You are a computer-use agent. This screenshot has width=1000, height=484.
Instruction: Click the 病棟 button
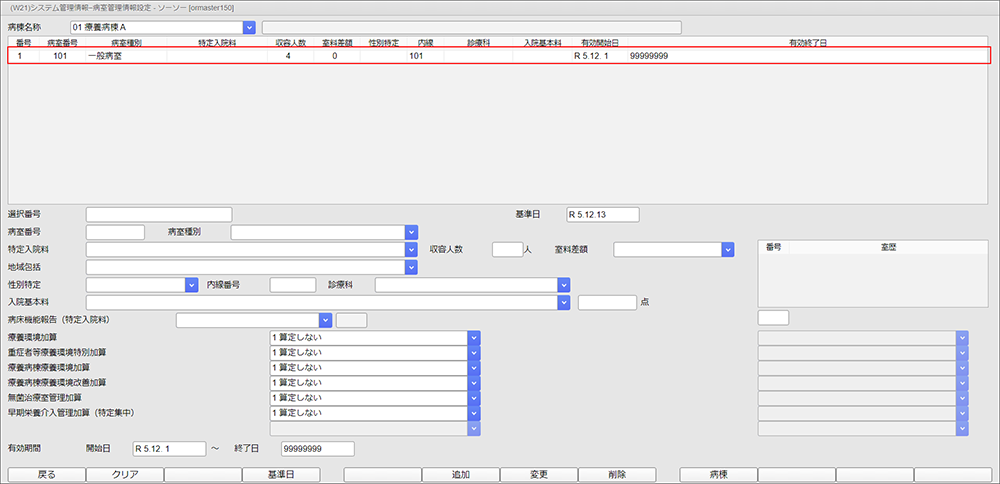tap(718, 475)
